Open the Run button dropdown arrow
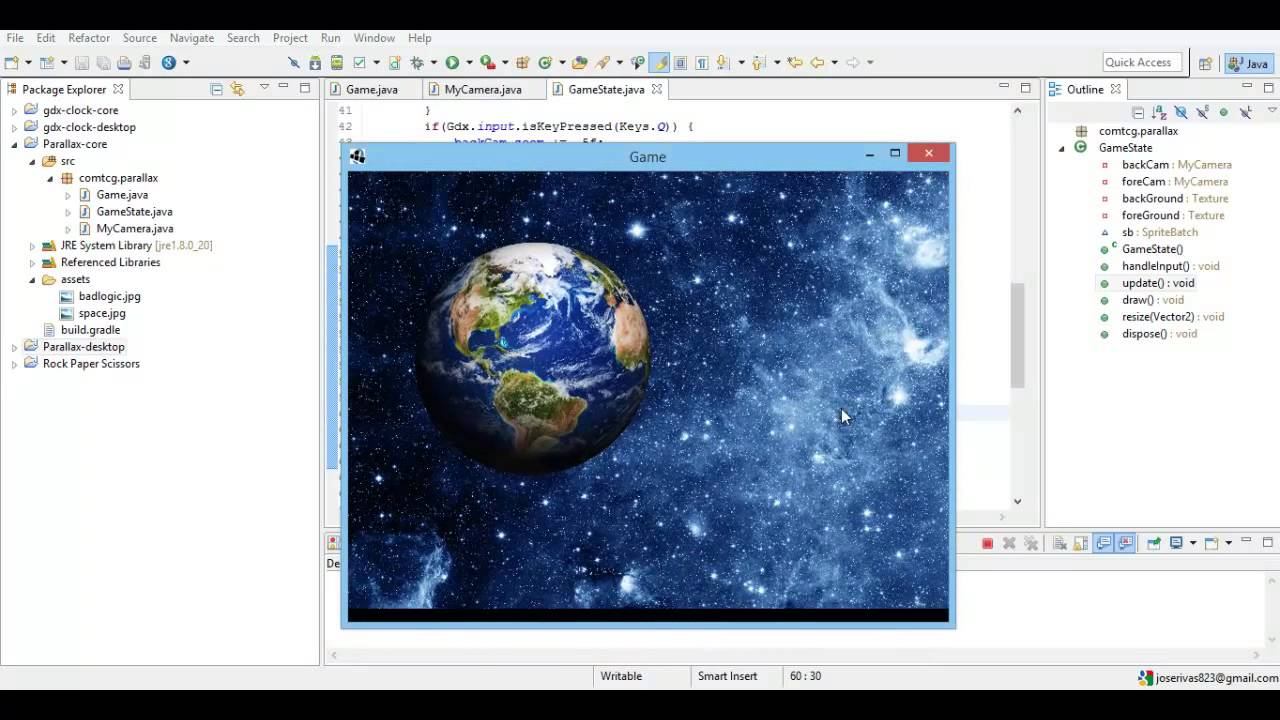Image resolution: width=1280 pixels, height=720 pixels. pyautogui.click(x=469, y=62)
